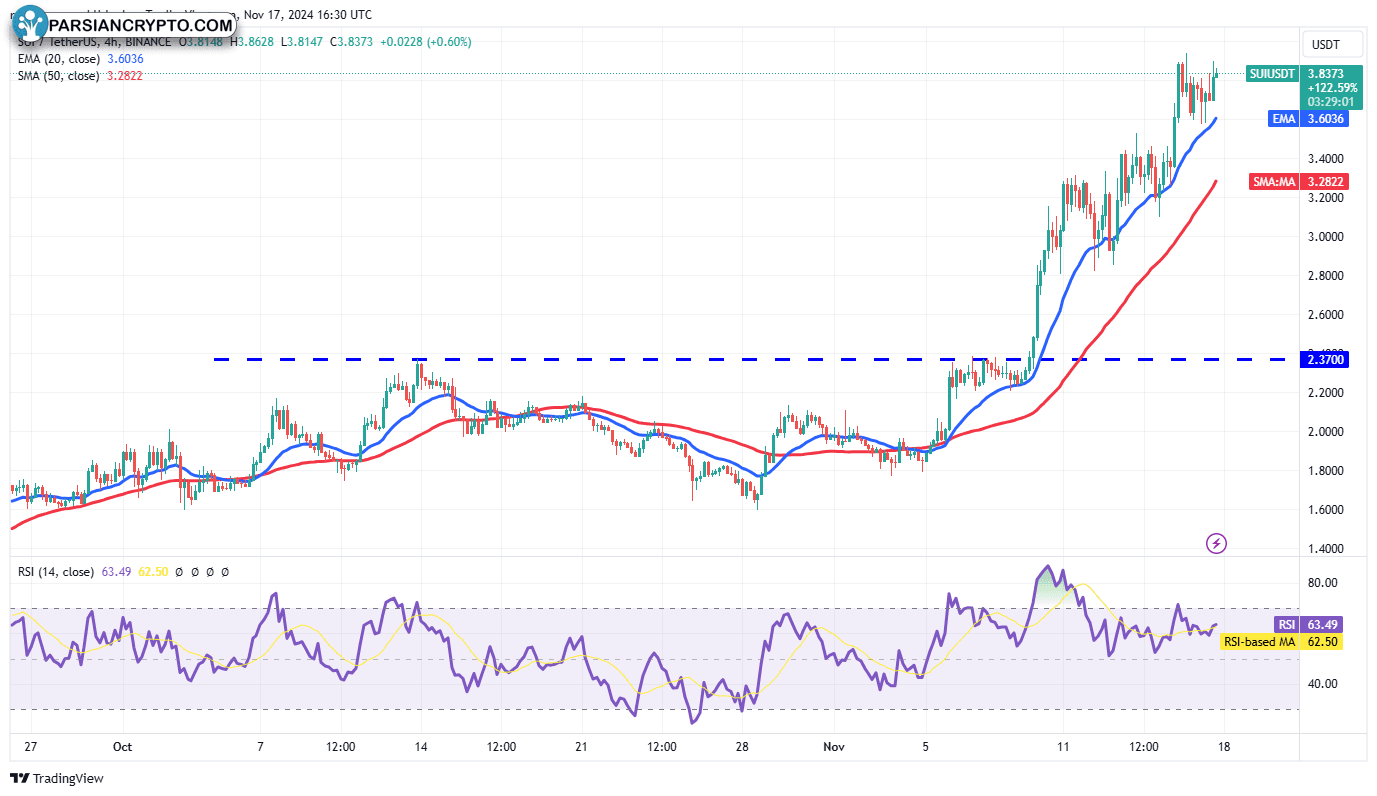This screenshot has width=1377, height=796.
Task: Select the SMA (50, close) legend entry
Action: click(59, 76)
